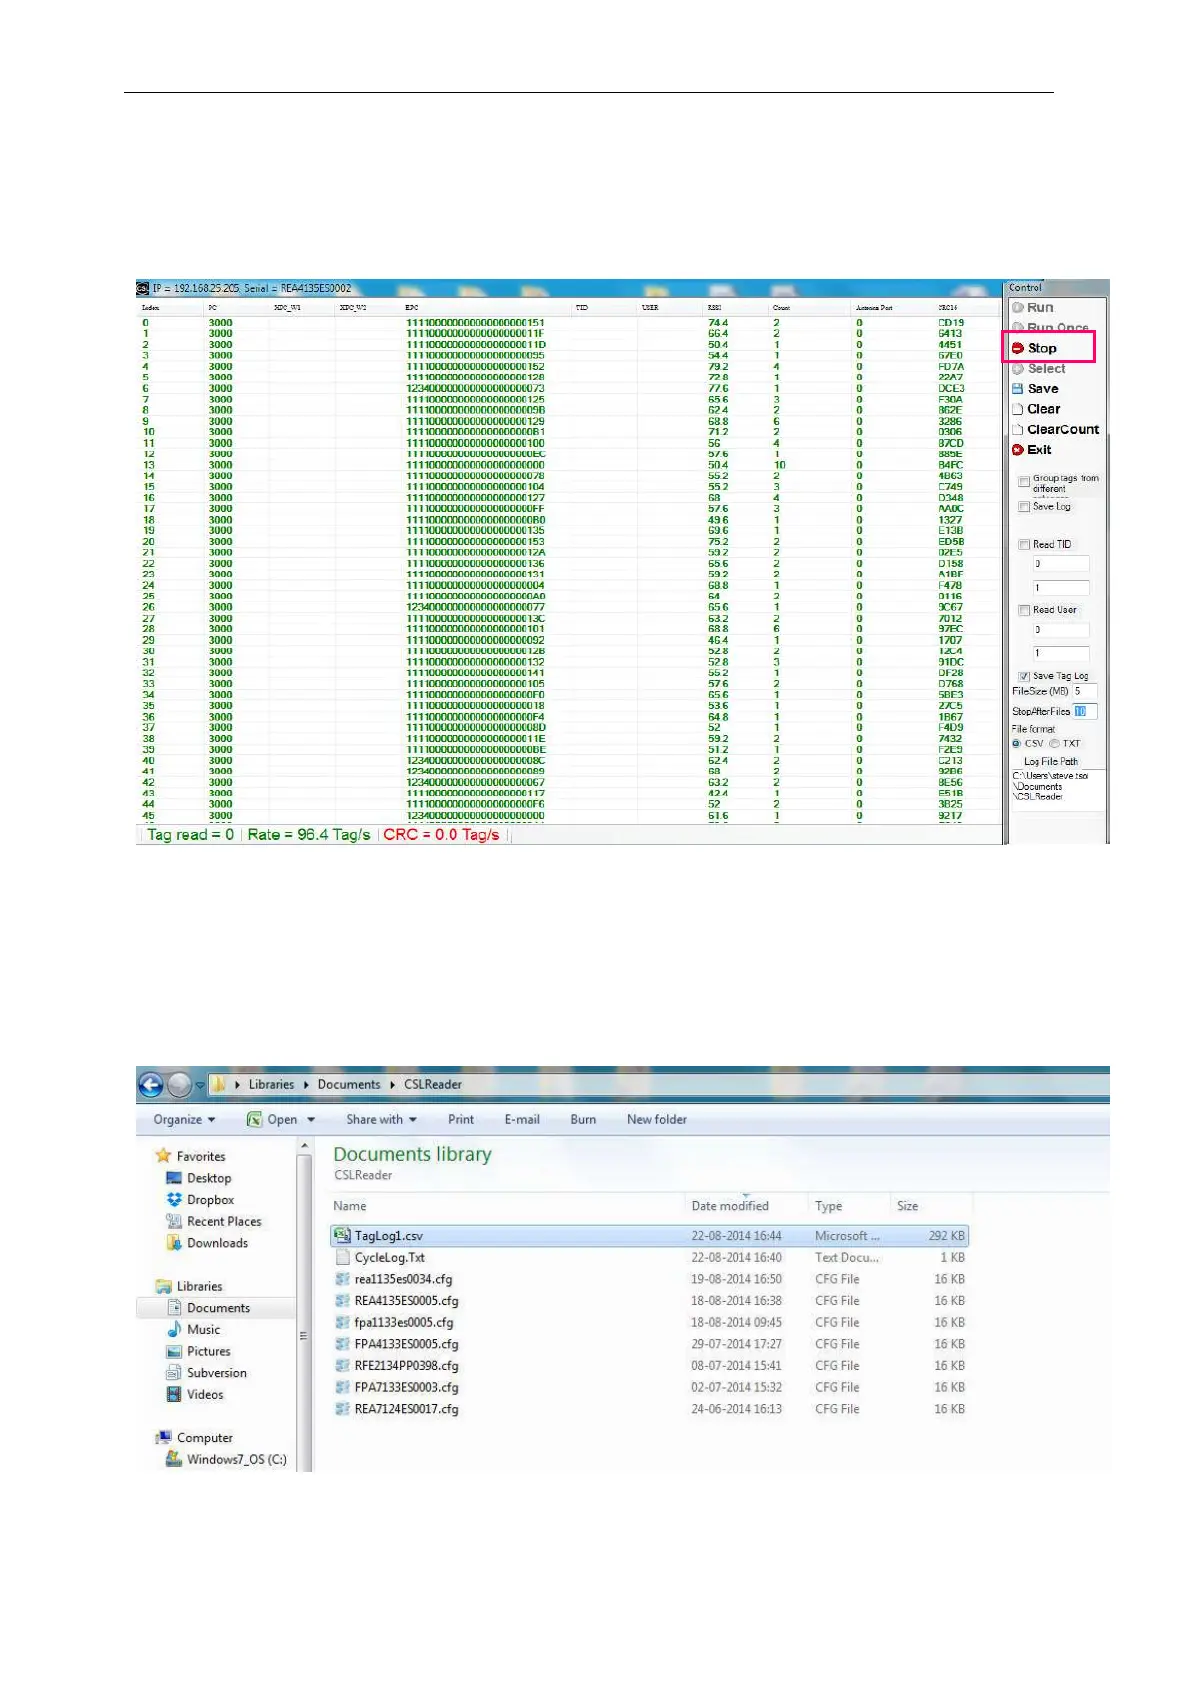Save tag data with the Save button
The image size is (1191, 1684).
(1035, 389)
